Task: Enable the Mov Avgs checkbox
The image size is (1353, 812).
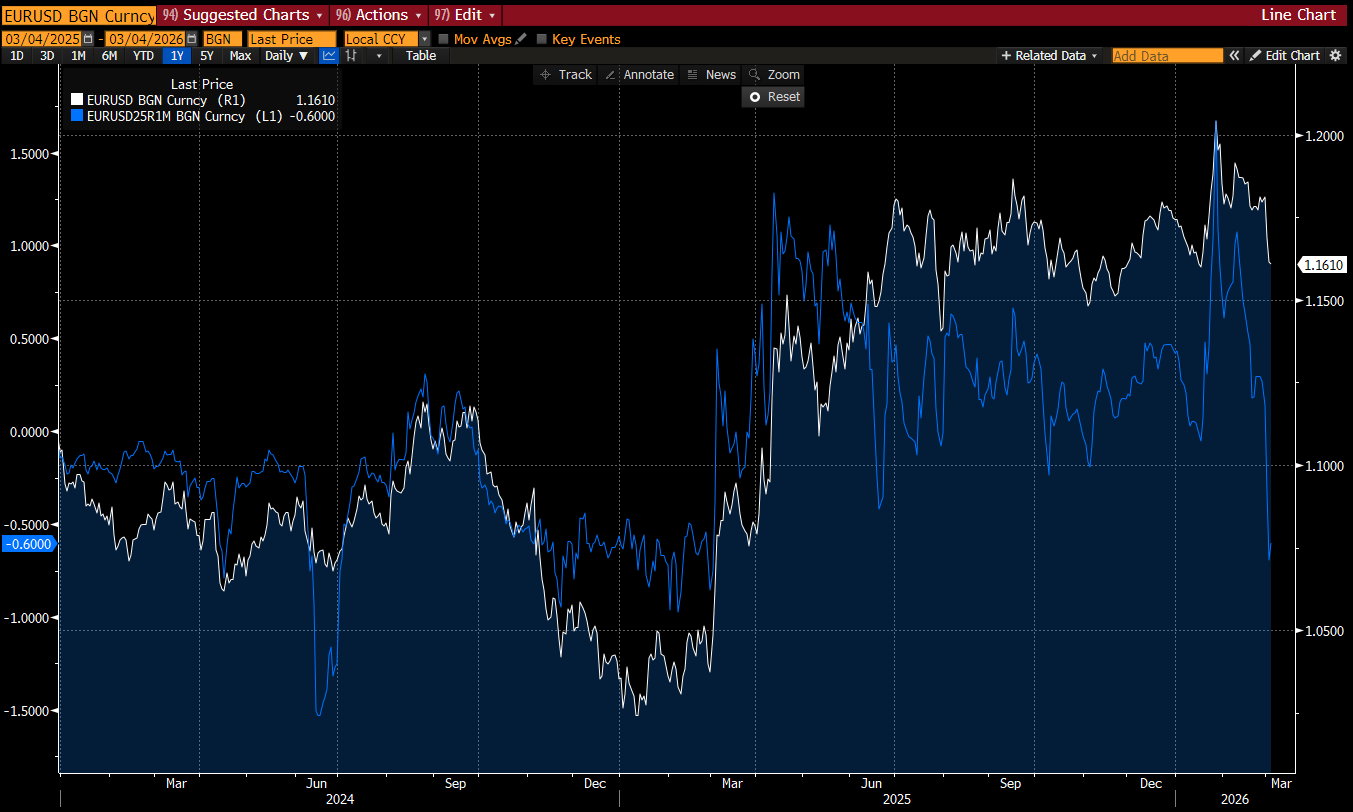Action: pos(443,39)
